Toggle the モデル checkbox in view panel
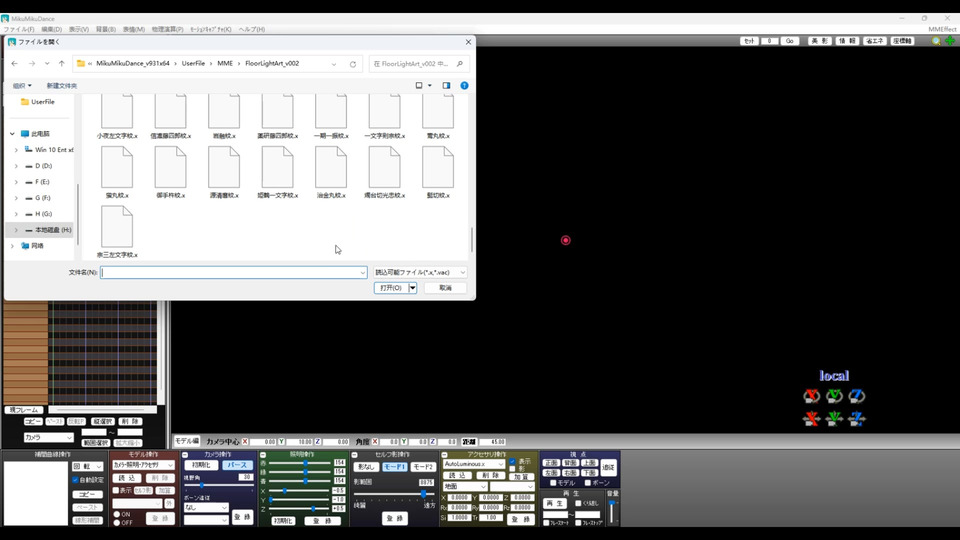 tap(553, 483)
